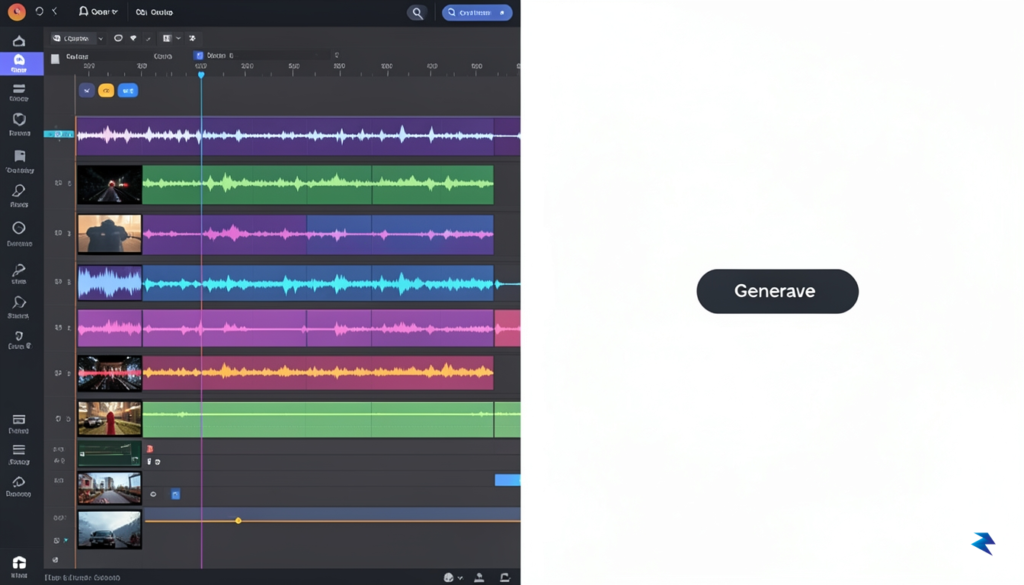
Task: Open the toolbar combo box dropdown
Action: [x=78, y=39]
